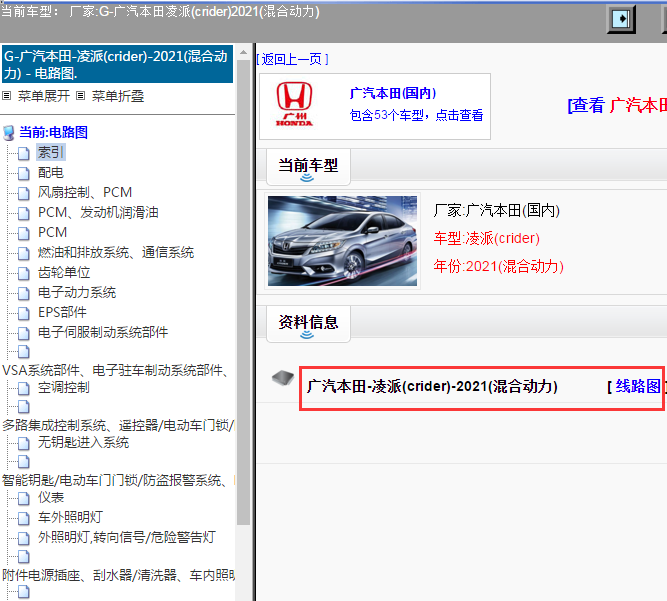Open EPS部件 tree item
The width and height of the screenshot is (667, 601).
(x=62, y=312)
